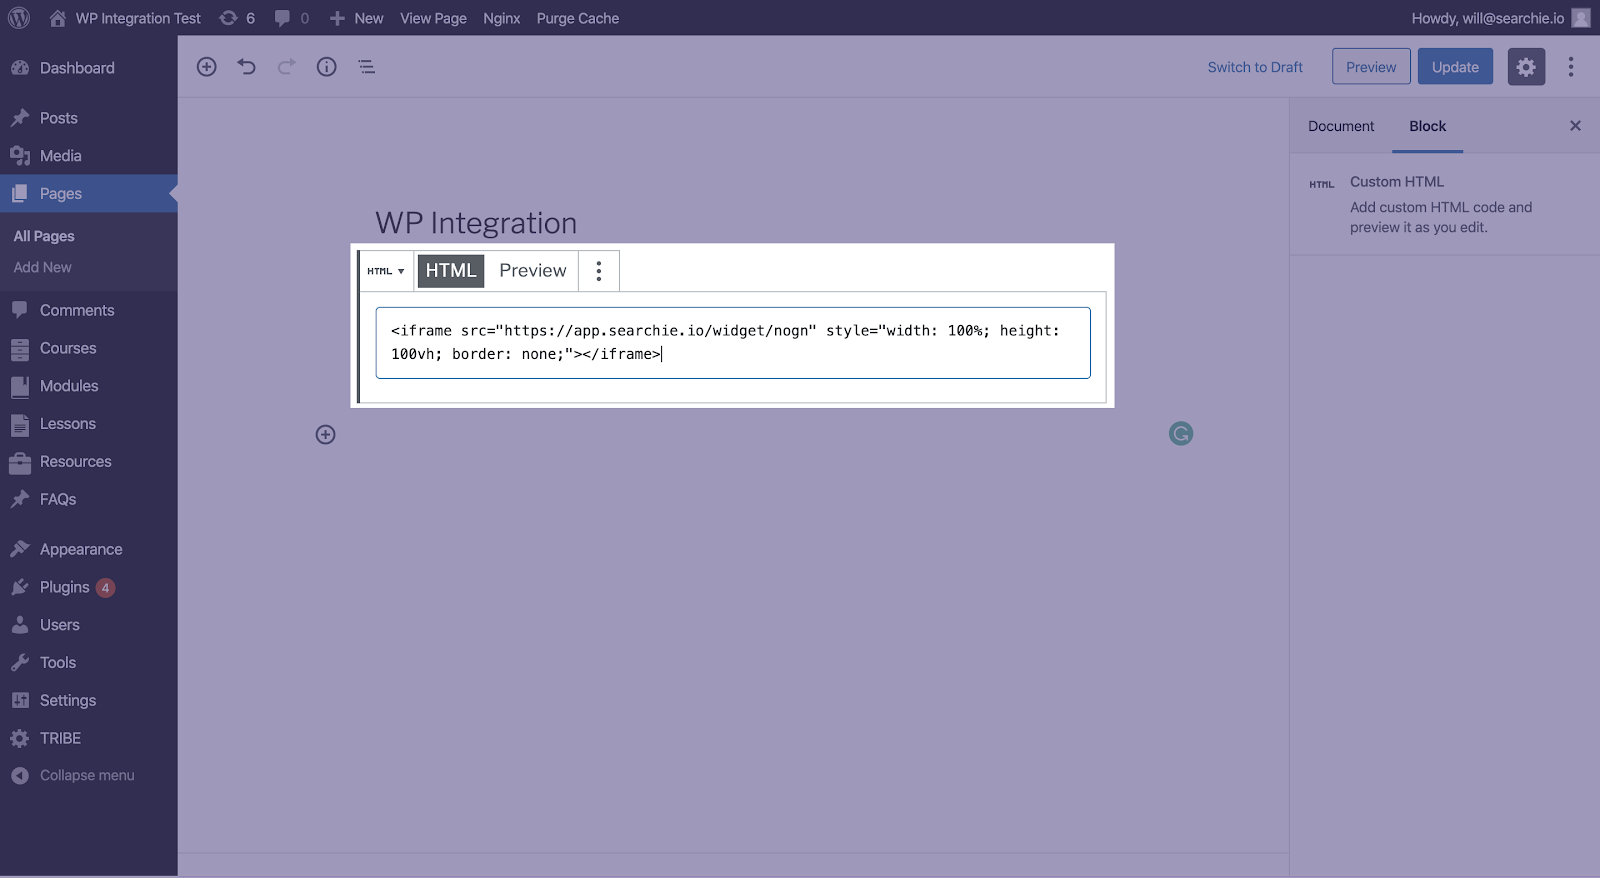Open Plugins in the sidebar
The image size is (1600, 878).
coord(89,587)
